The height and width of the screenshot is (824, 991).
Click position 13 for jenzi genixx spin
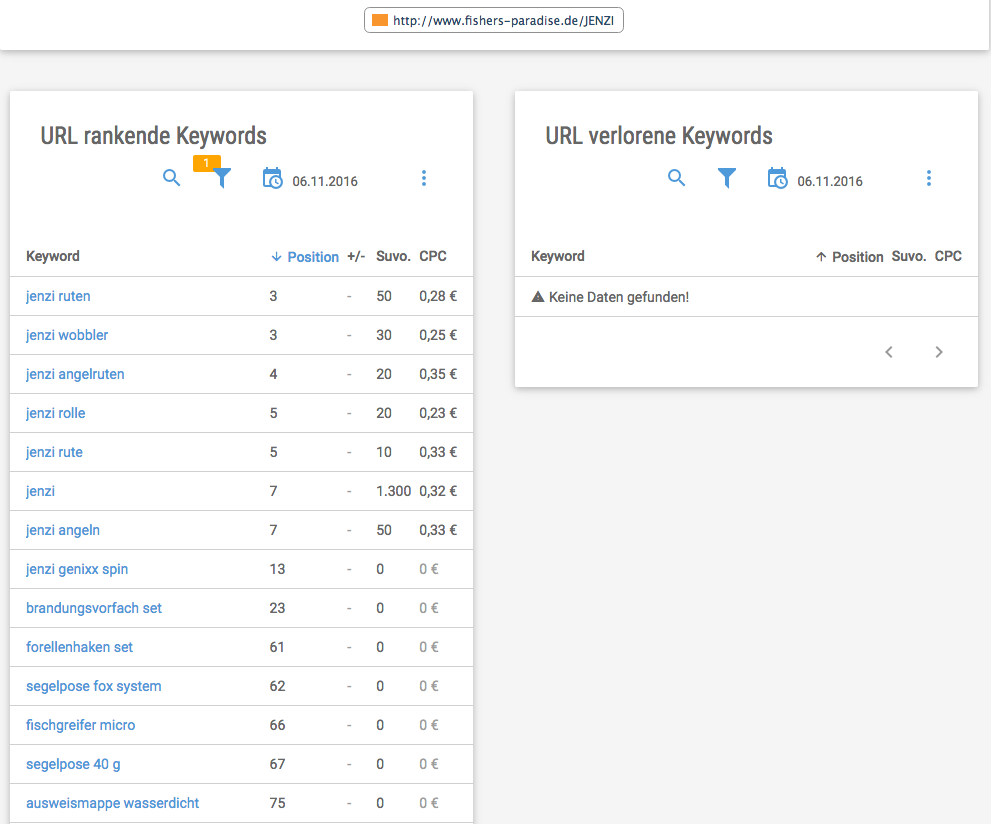pyautogui.click(x=277, y=569)
